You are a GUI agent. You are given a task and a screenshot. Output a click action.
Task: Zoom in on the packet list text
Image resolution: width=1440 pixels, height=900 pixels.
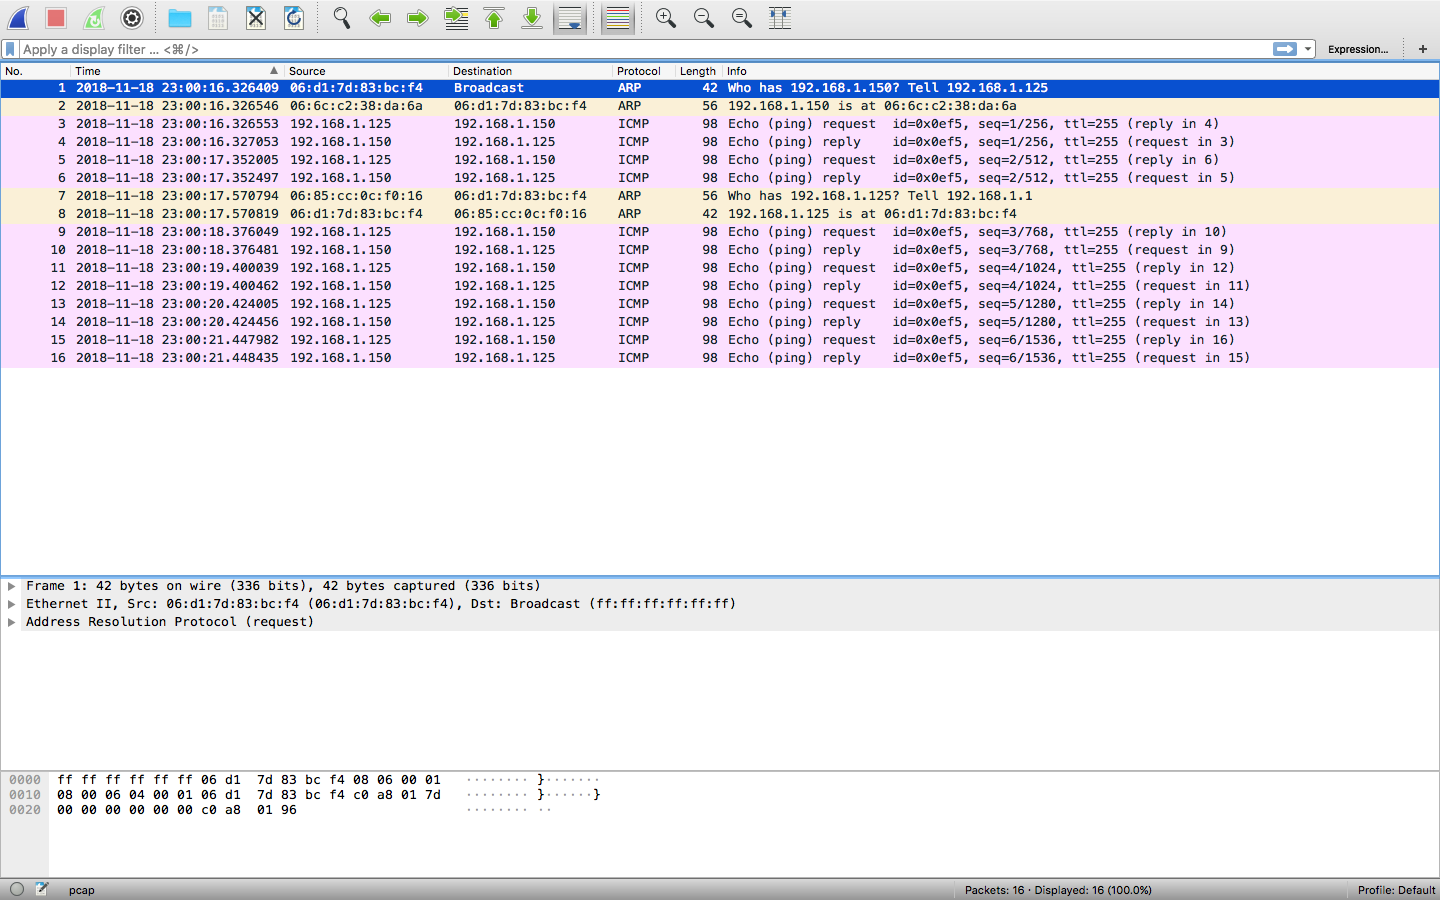pos(664,17)
